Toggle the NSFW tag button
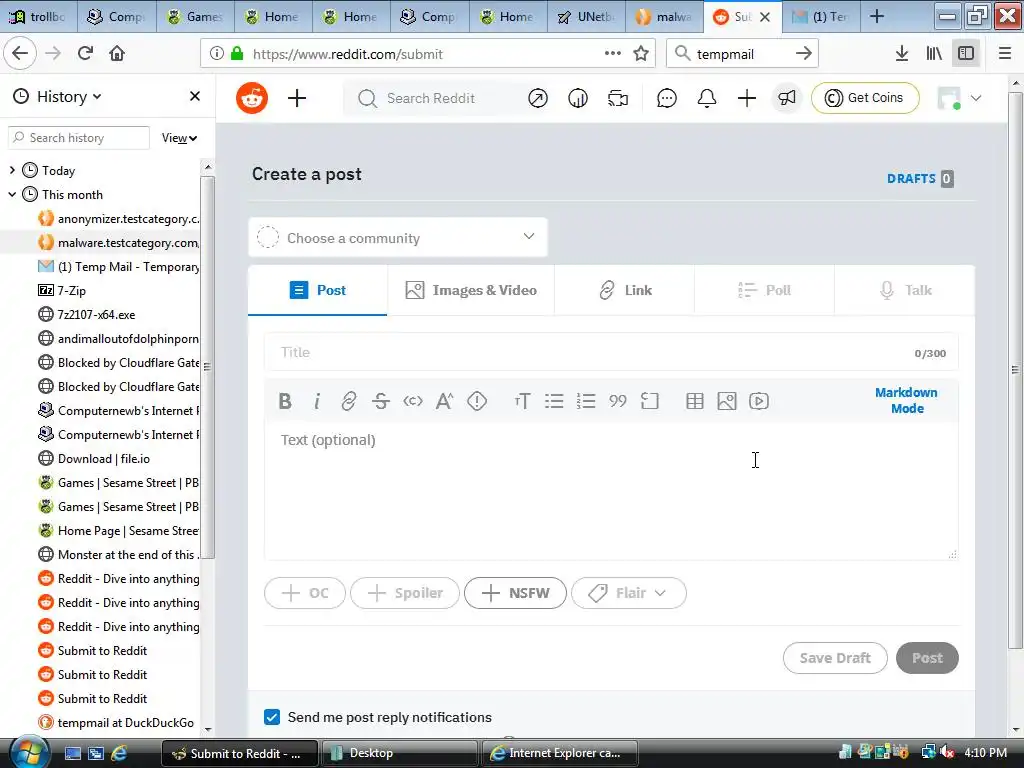1024x768 pixels. (x=515, y=593)
